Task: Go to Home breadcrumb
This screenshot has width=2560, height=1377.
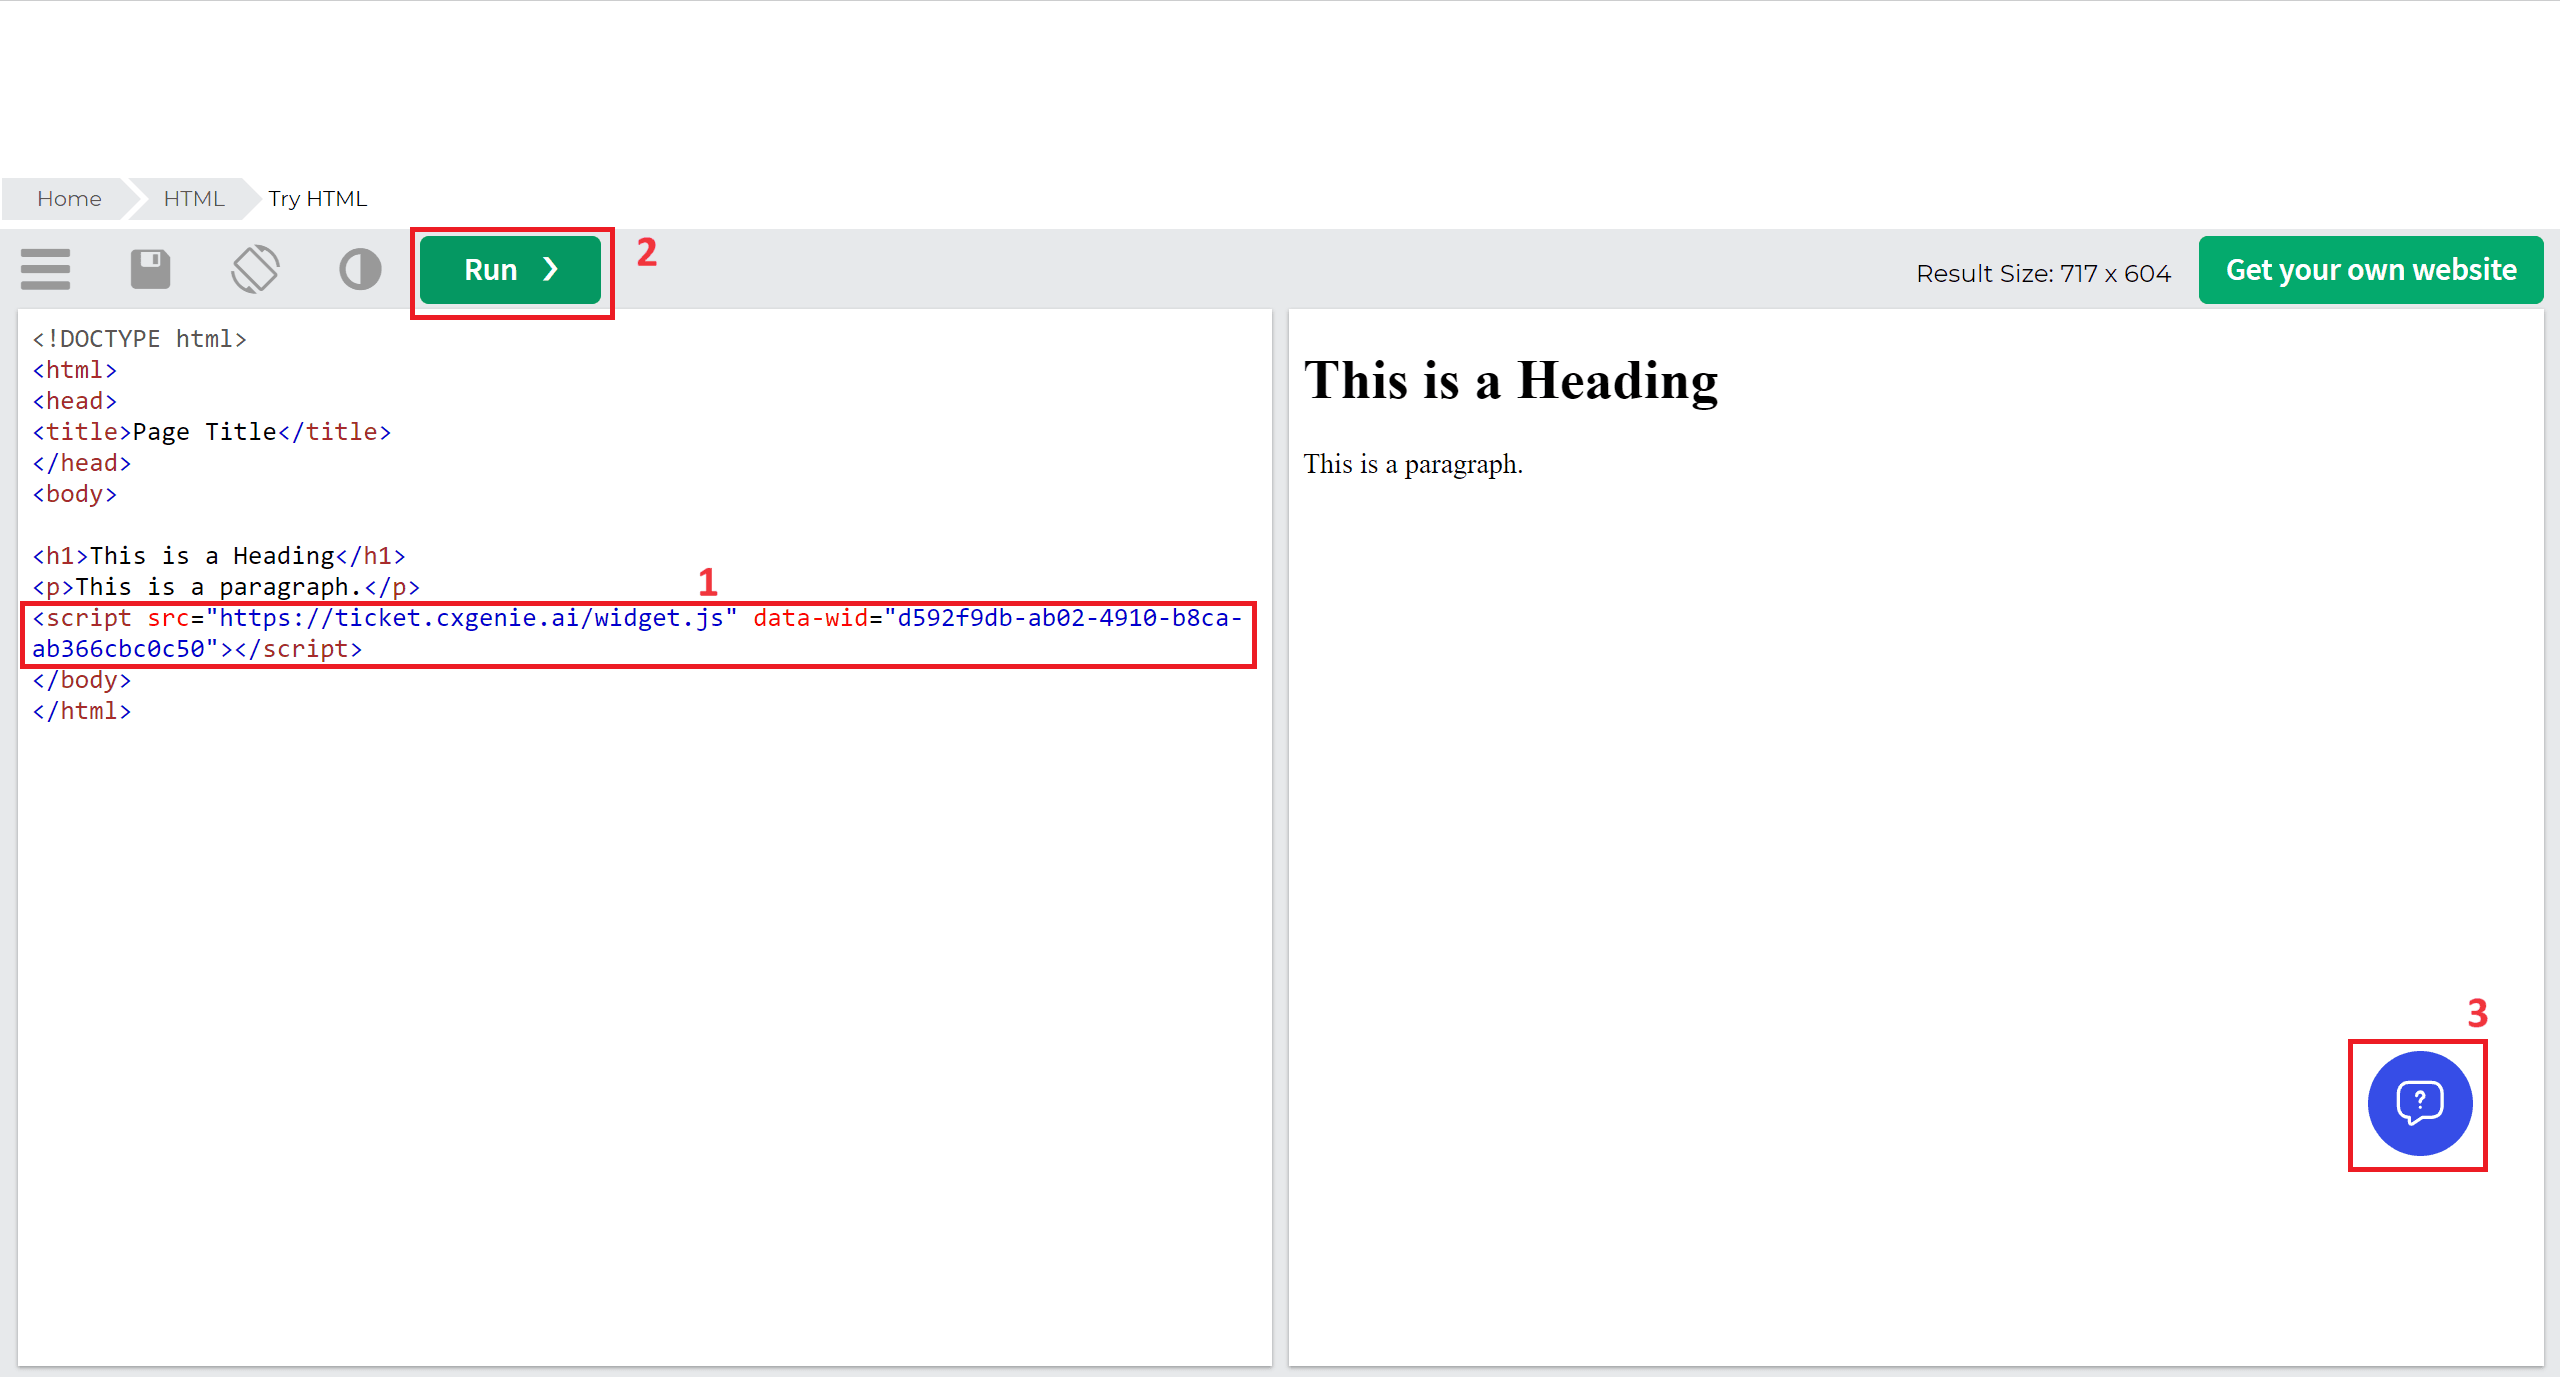Action: coord(69,198)
